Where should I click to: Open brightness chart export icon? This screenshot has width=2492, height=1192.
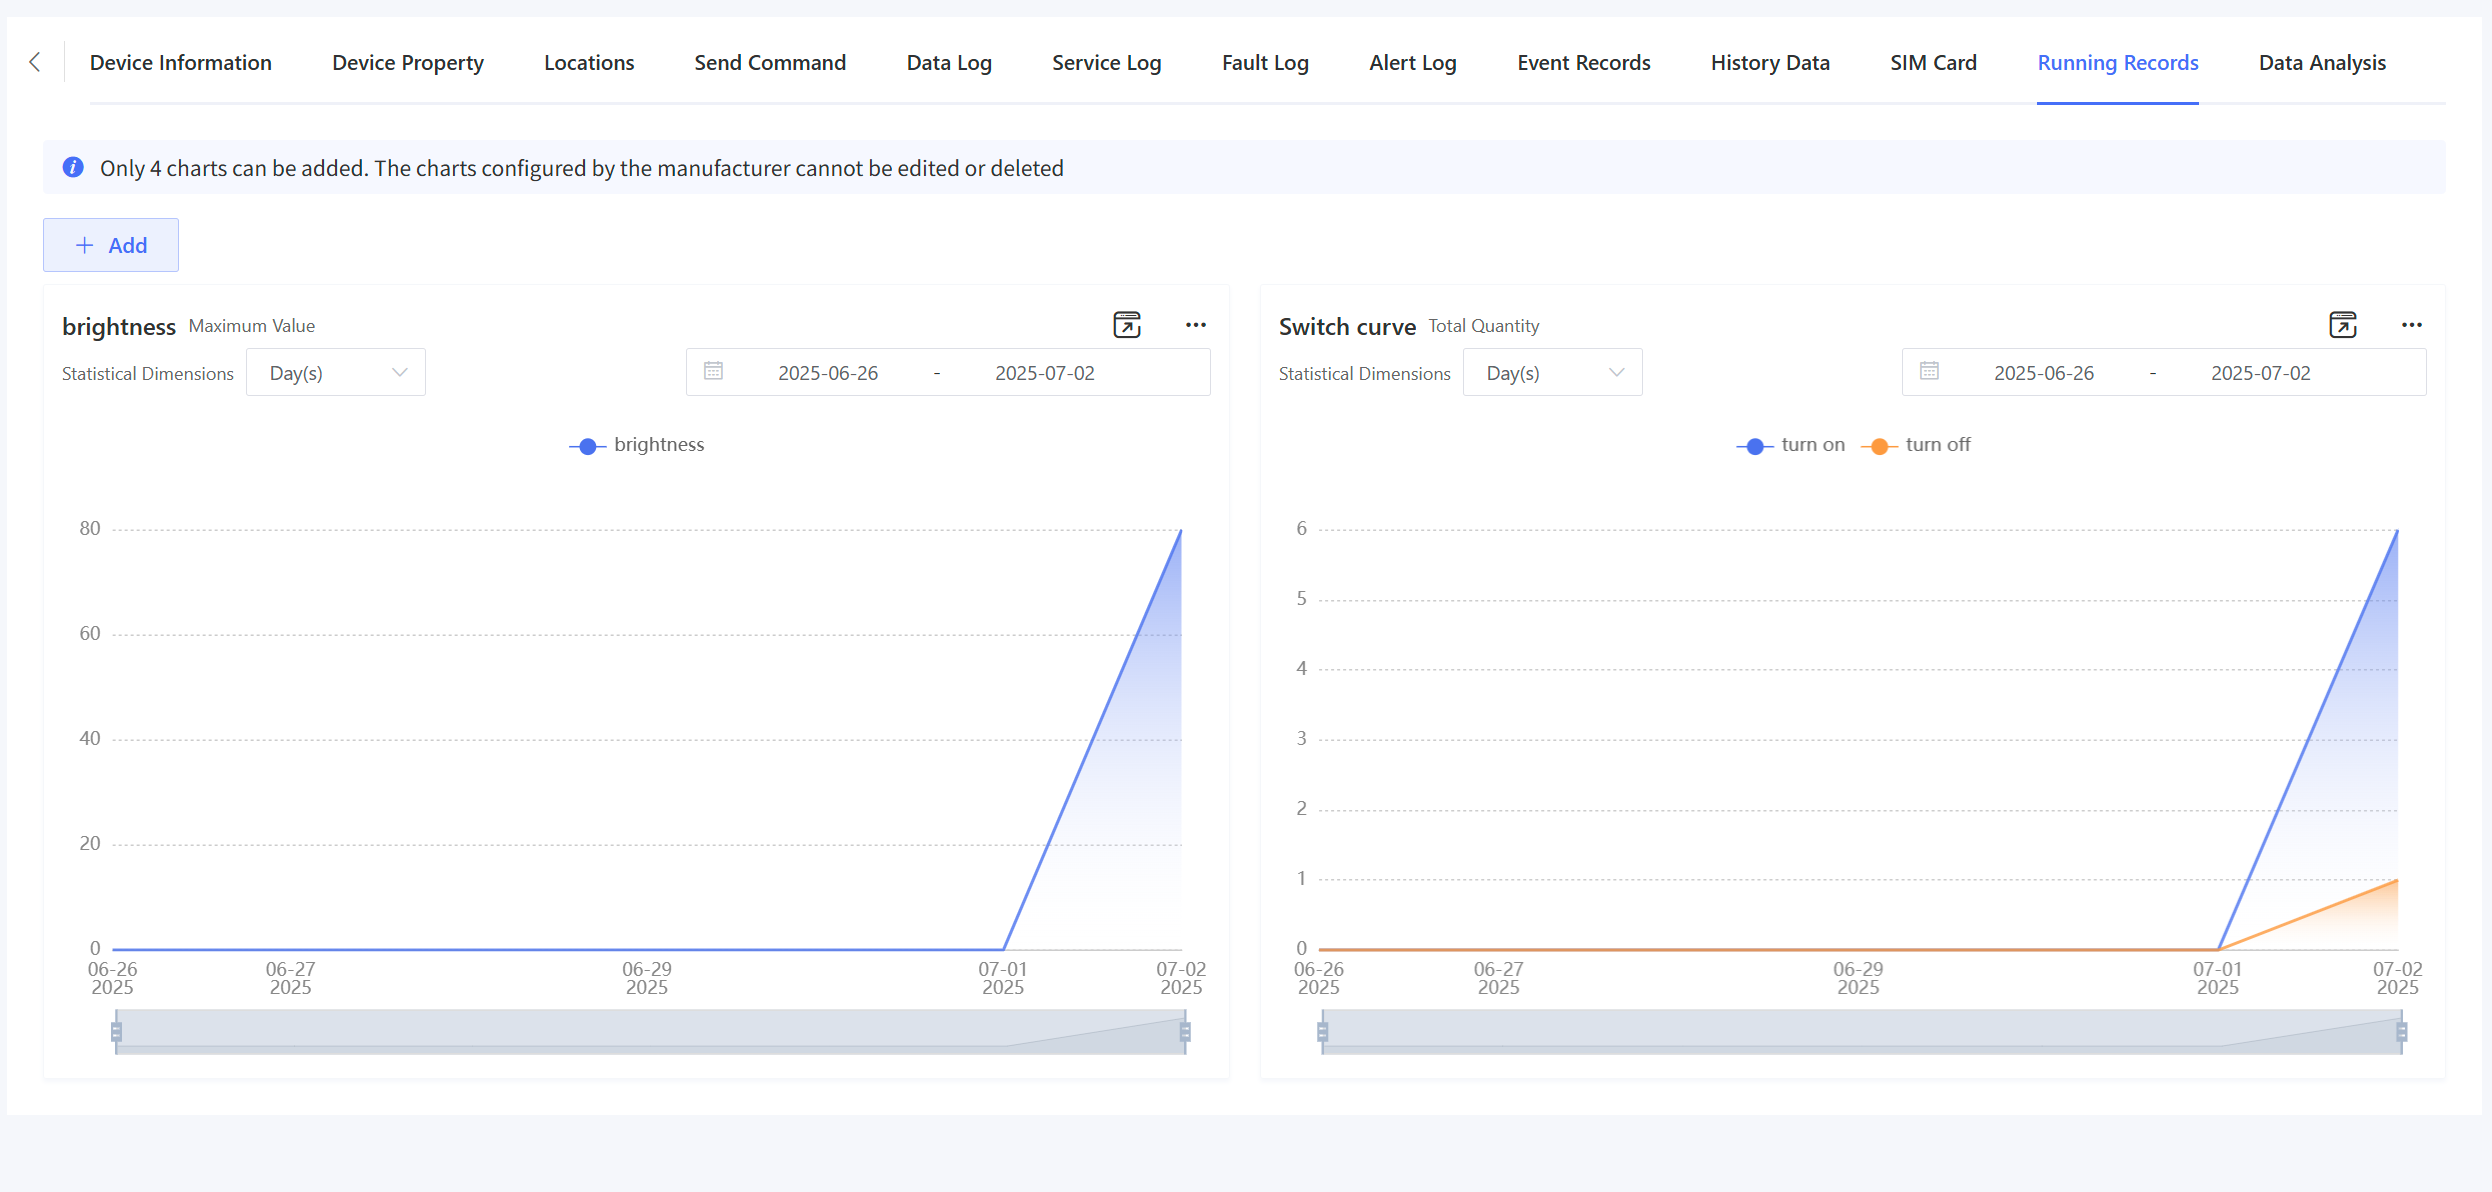point(1127,325)
